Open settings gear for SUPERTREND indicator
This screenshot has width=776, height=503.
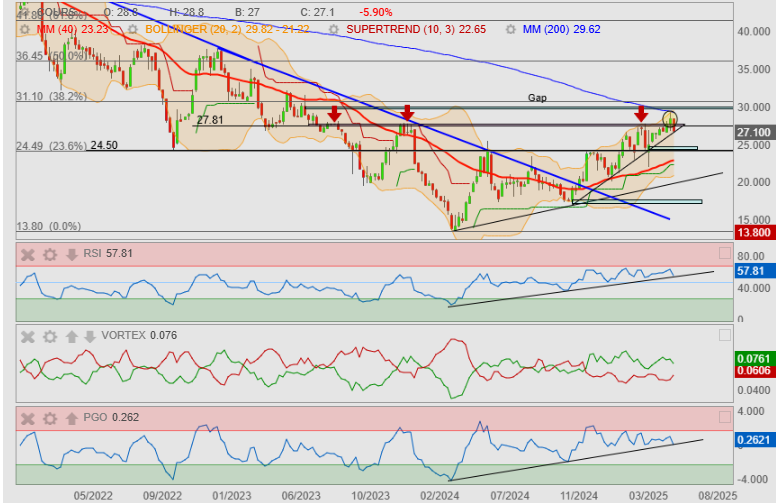pyautogui.click(x=334, y=29)
